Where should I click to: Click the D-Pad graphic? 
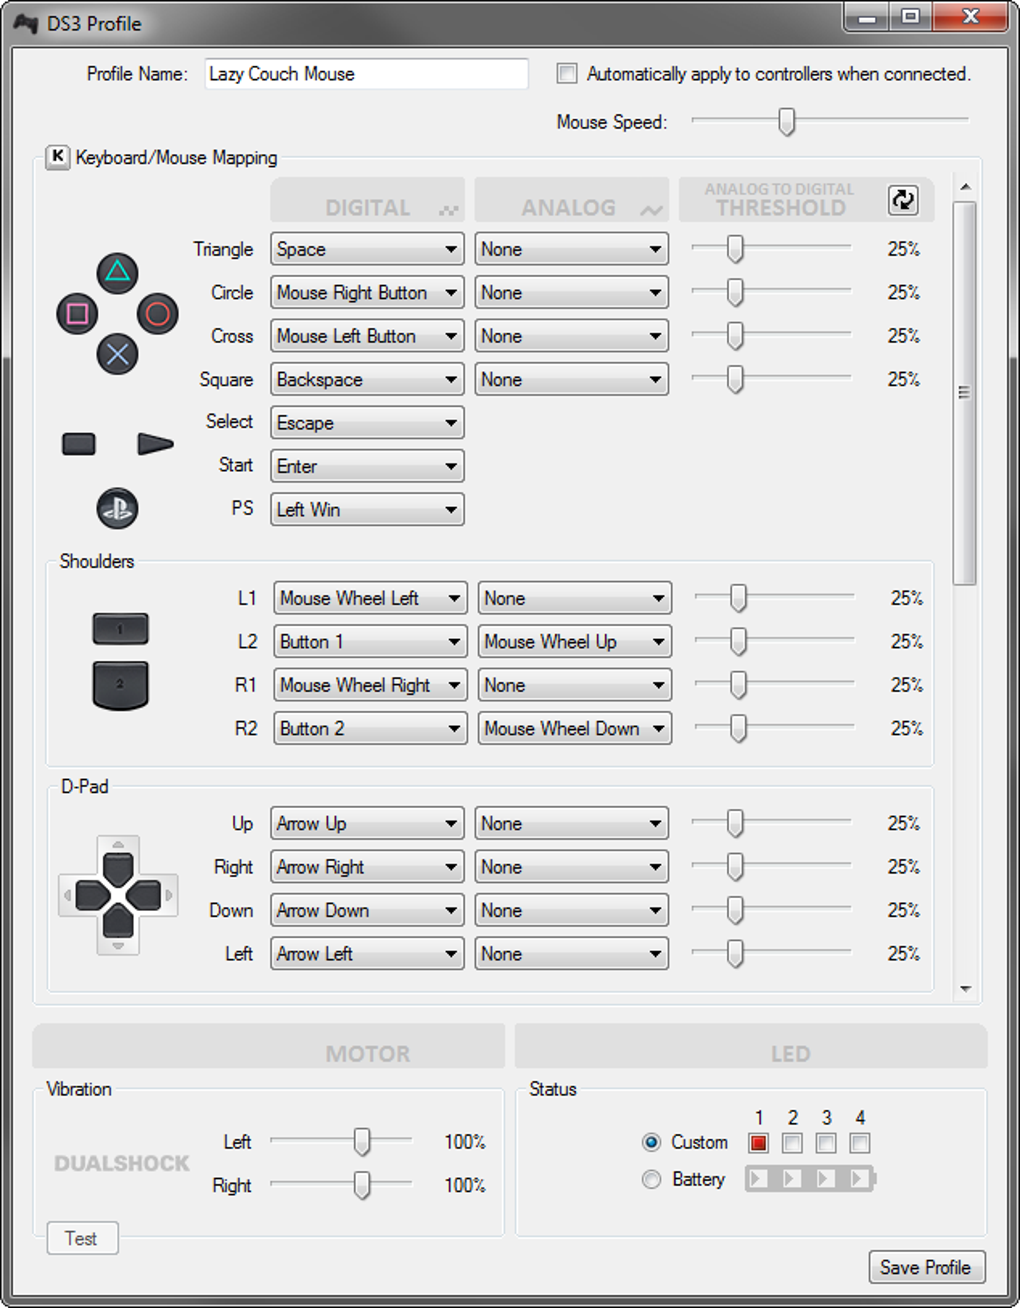117,895
